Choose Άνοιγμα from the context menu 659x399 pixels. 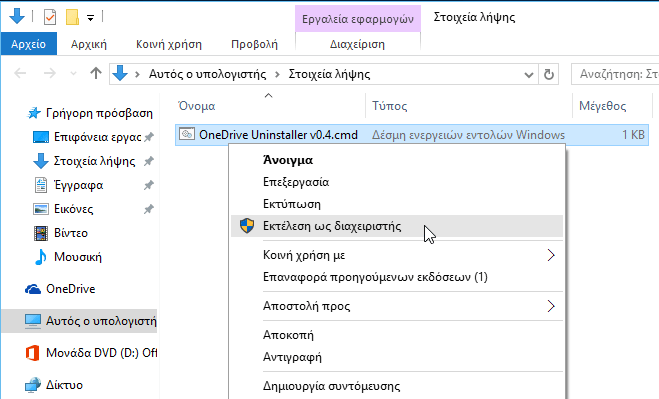[x=397, y=160]
